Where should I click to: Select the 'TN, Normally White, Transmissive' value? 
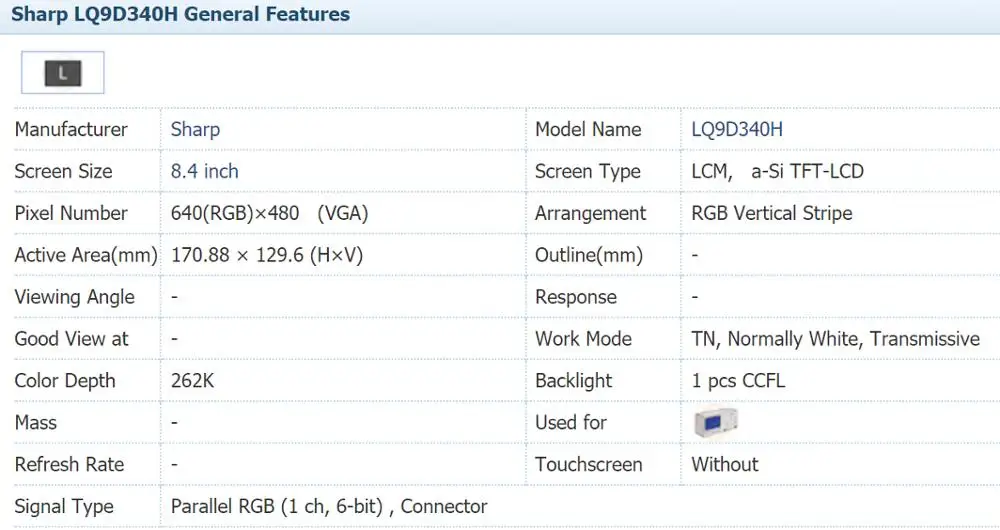(835, 339)
